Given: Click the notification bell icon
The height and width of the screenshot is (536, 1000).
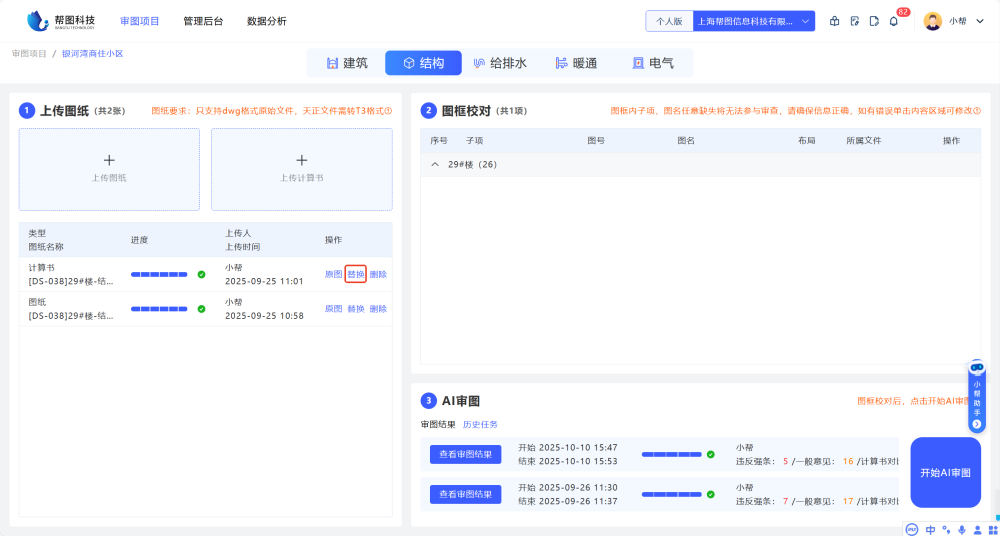Looking at the screenshot, I should coord(893,21).
